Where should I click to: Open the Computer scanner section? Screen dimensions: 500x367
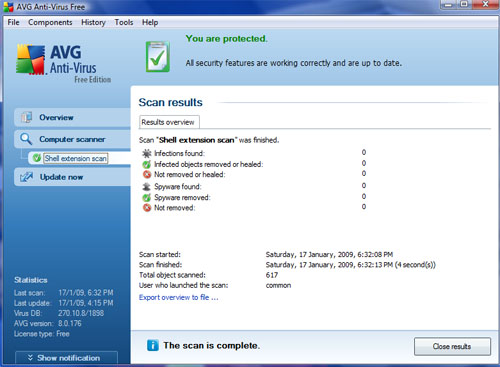(72, 139)
